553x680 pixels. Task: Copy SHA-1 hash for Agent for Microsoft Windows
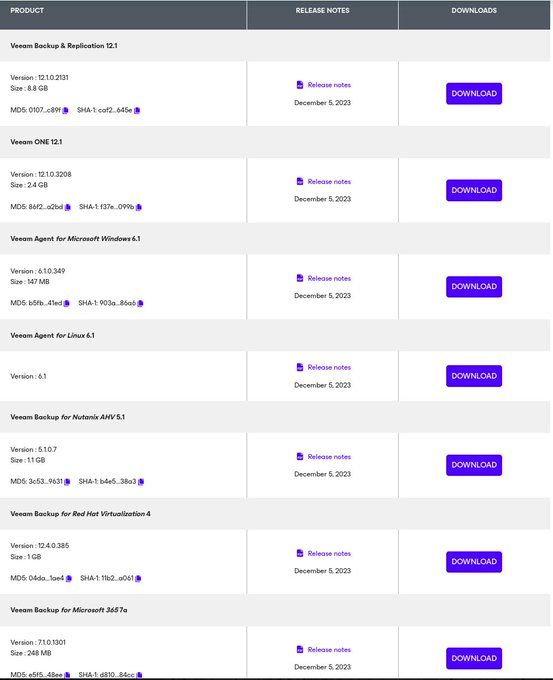140,304
